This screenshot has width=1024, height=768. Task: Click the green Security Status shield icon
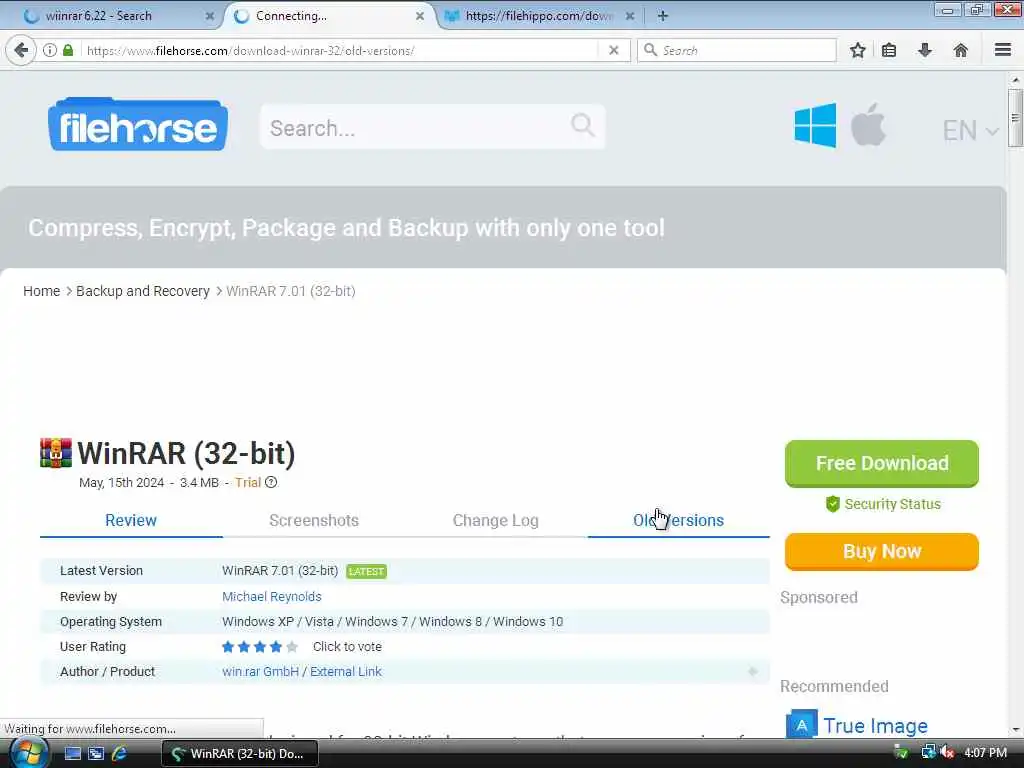pyautogui.click(x=833, y=504)
